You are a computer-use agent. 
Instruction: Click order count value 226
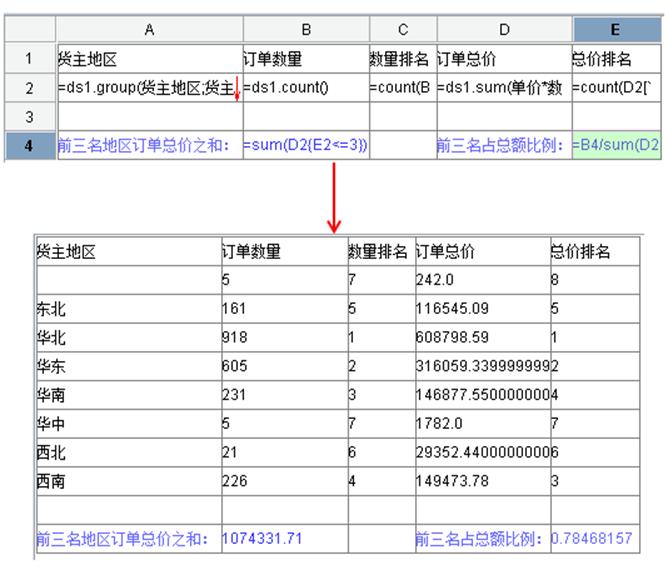point(234,481)
